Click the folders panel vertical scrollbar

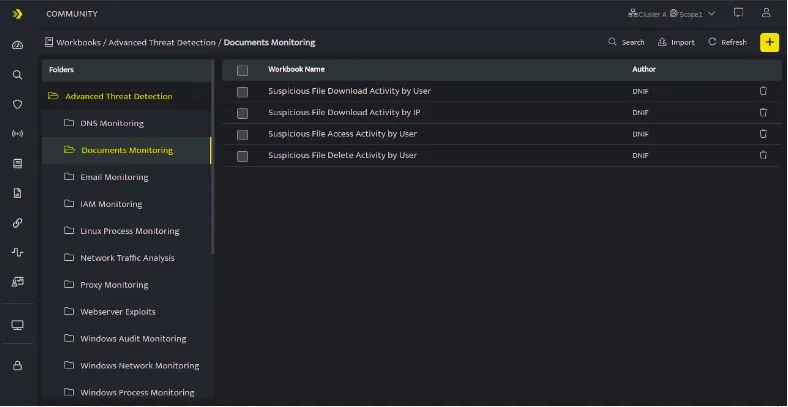(213, 157)
